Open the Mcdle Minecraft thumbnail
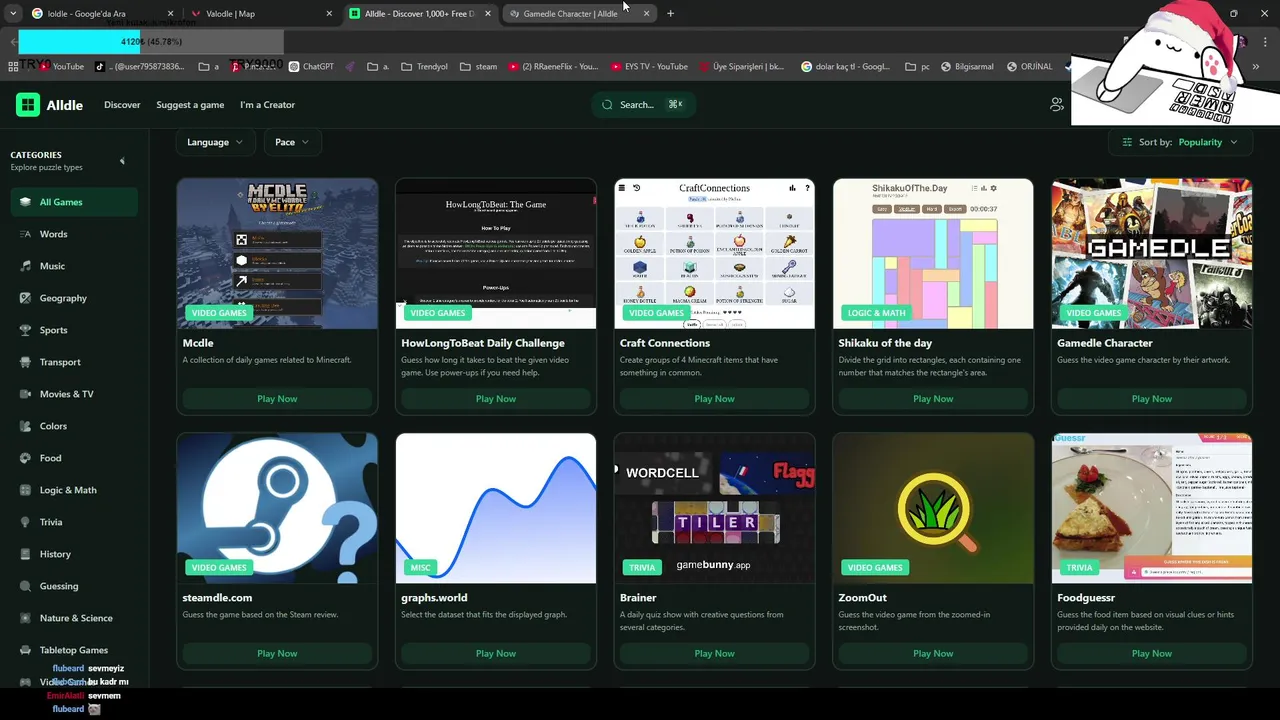The image size is (1280, 720). [277, 254]
